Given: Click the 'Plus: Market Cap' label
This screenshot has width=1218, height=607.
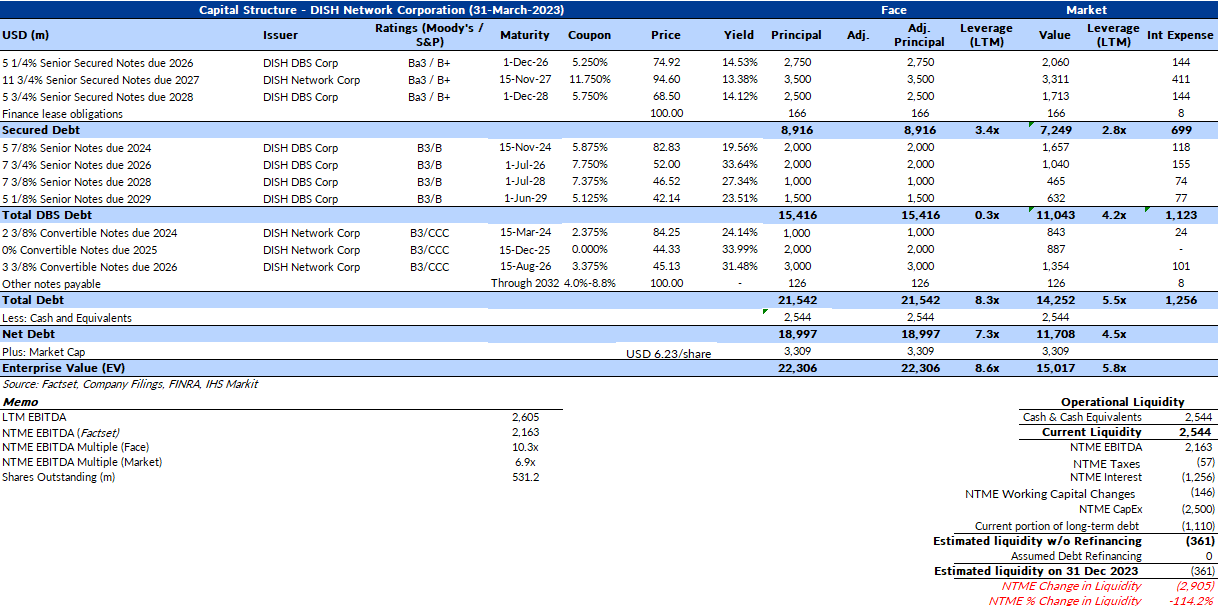Looking at the screenshot, I should [44, 352].
